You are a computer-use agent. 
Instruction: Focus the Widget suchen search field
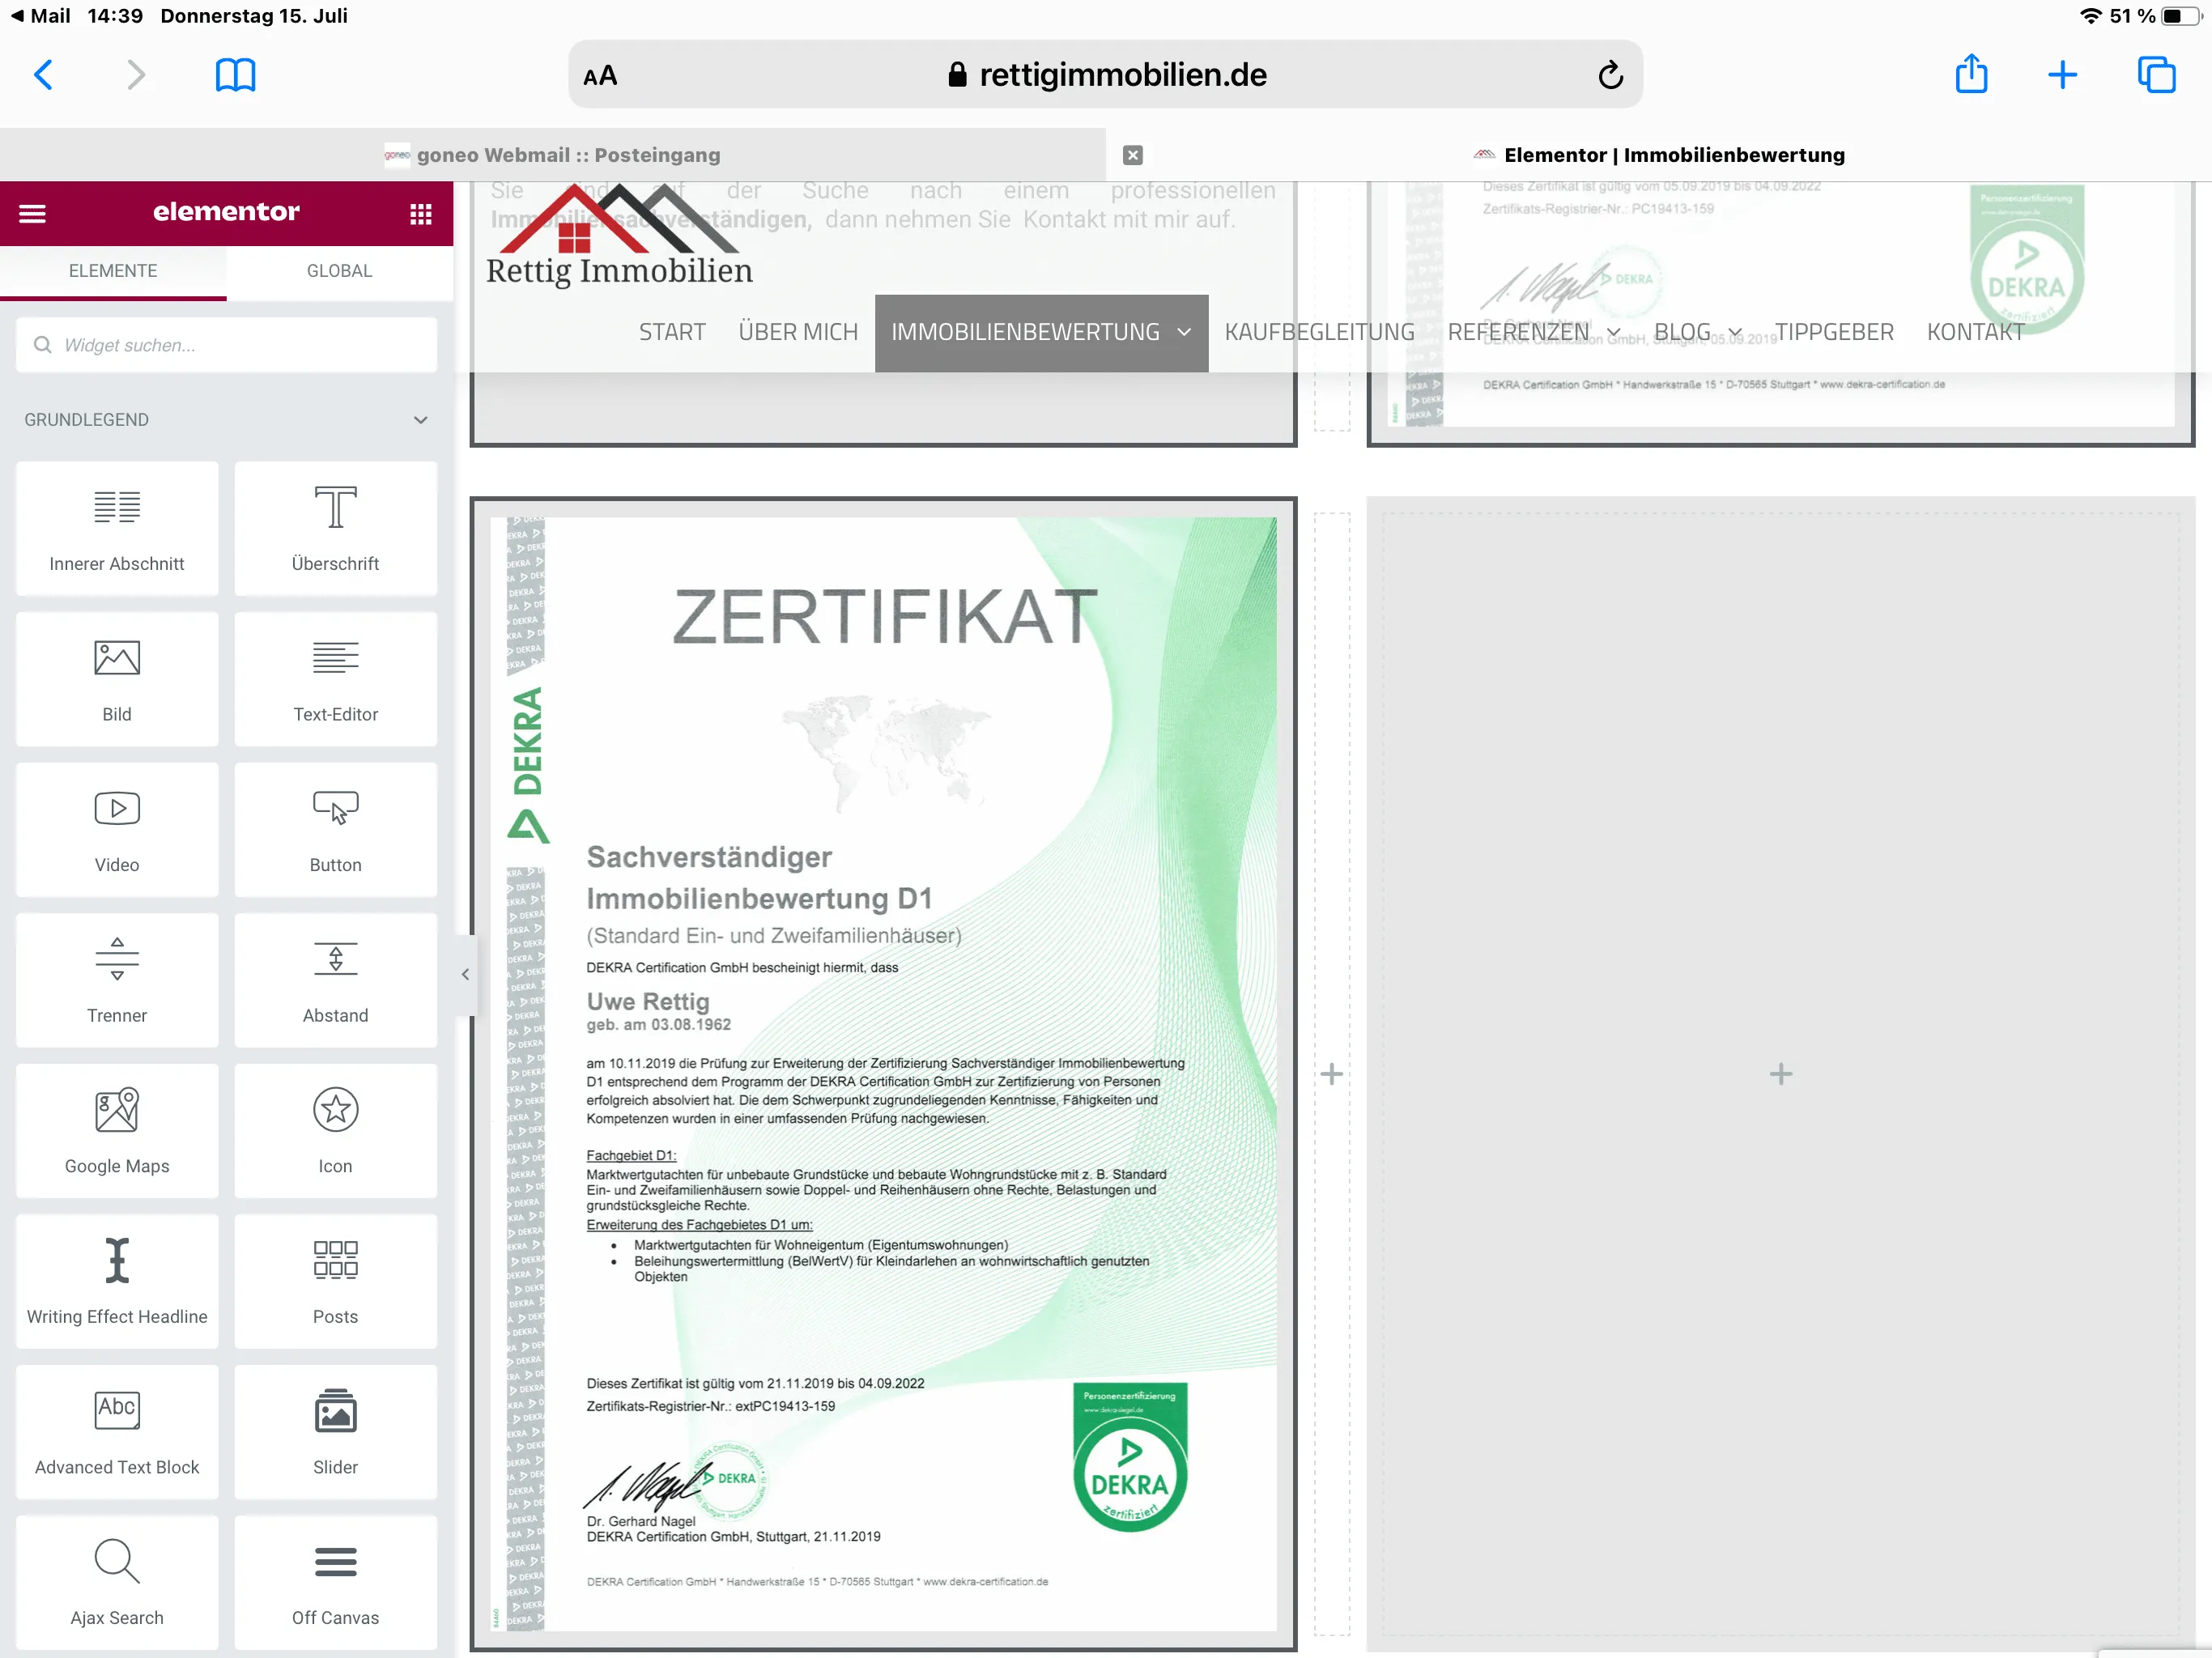coord(226,345)
